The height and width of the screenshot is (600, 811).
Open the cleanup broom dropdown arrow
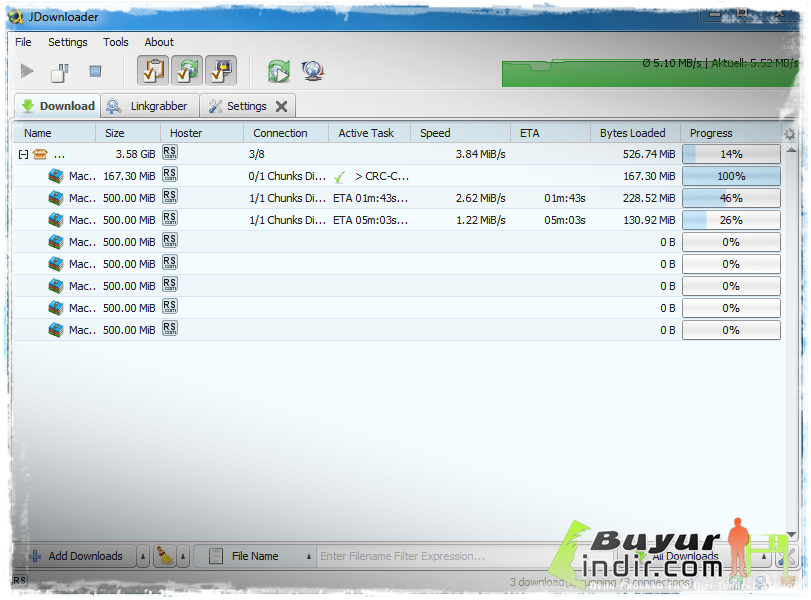point(183,557)
